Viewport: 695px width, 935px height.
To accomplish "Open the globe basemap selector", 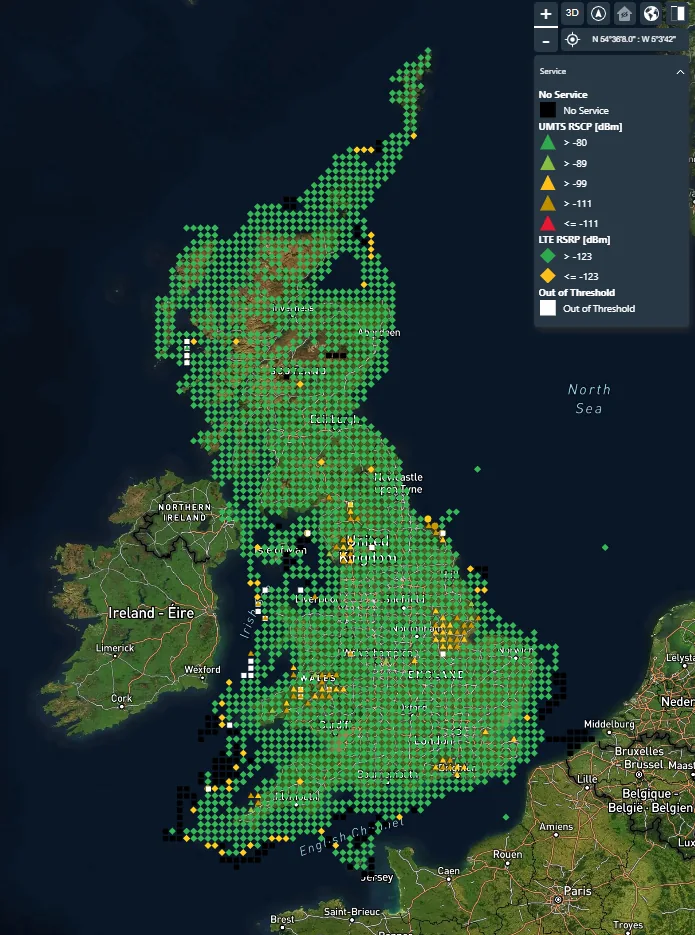I will [x=651, y=13].
